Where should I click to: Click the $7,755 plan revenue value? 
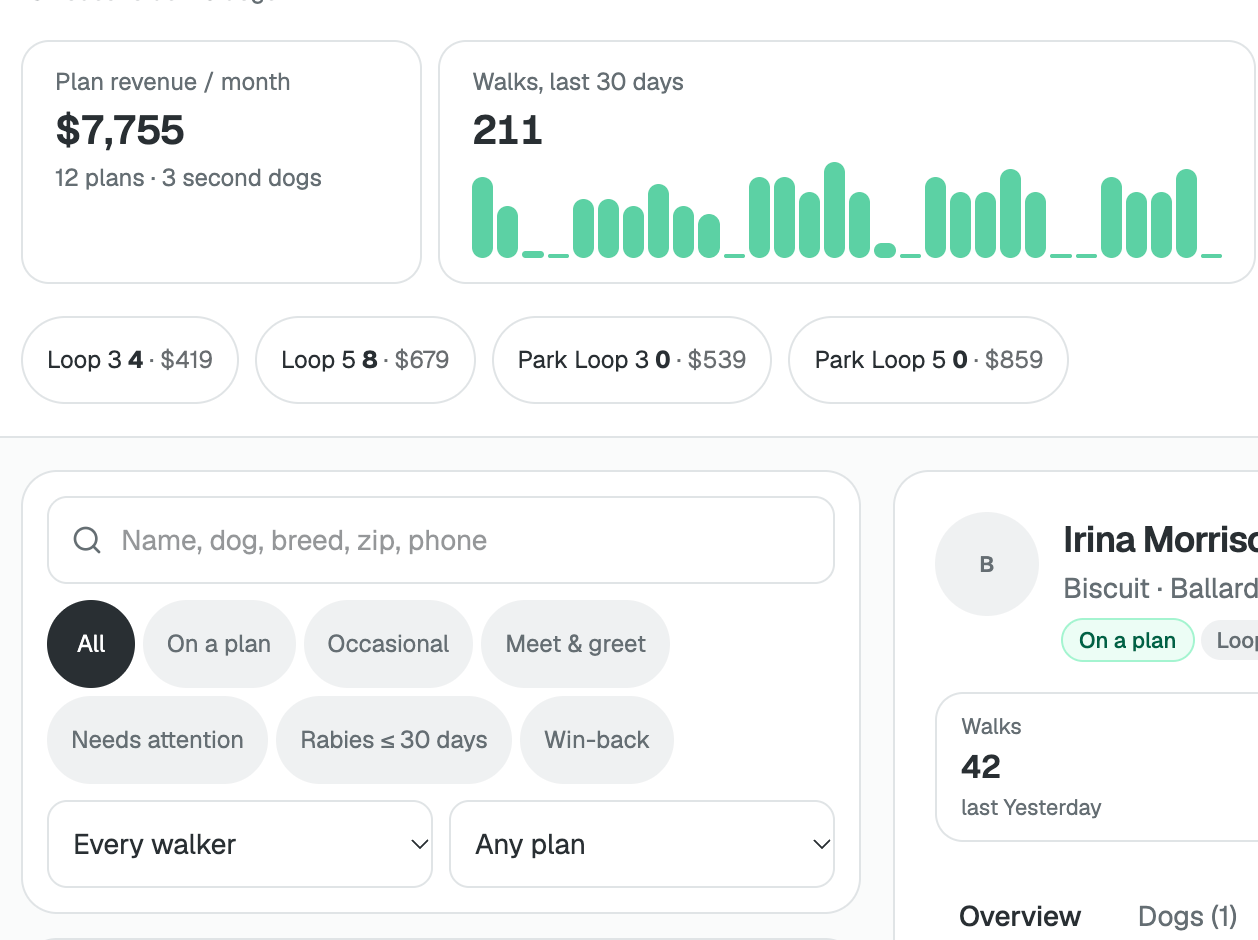point(120,130)
